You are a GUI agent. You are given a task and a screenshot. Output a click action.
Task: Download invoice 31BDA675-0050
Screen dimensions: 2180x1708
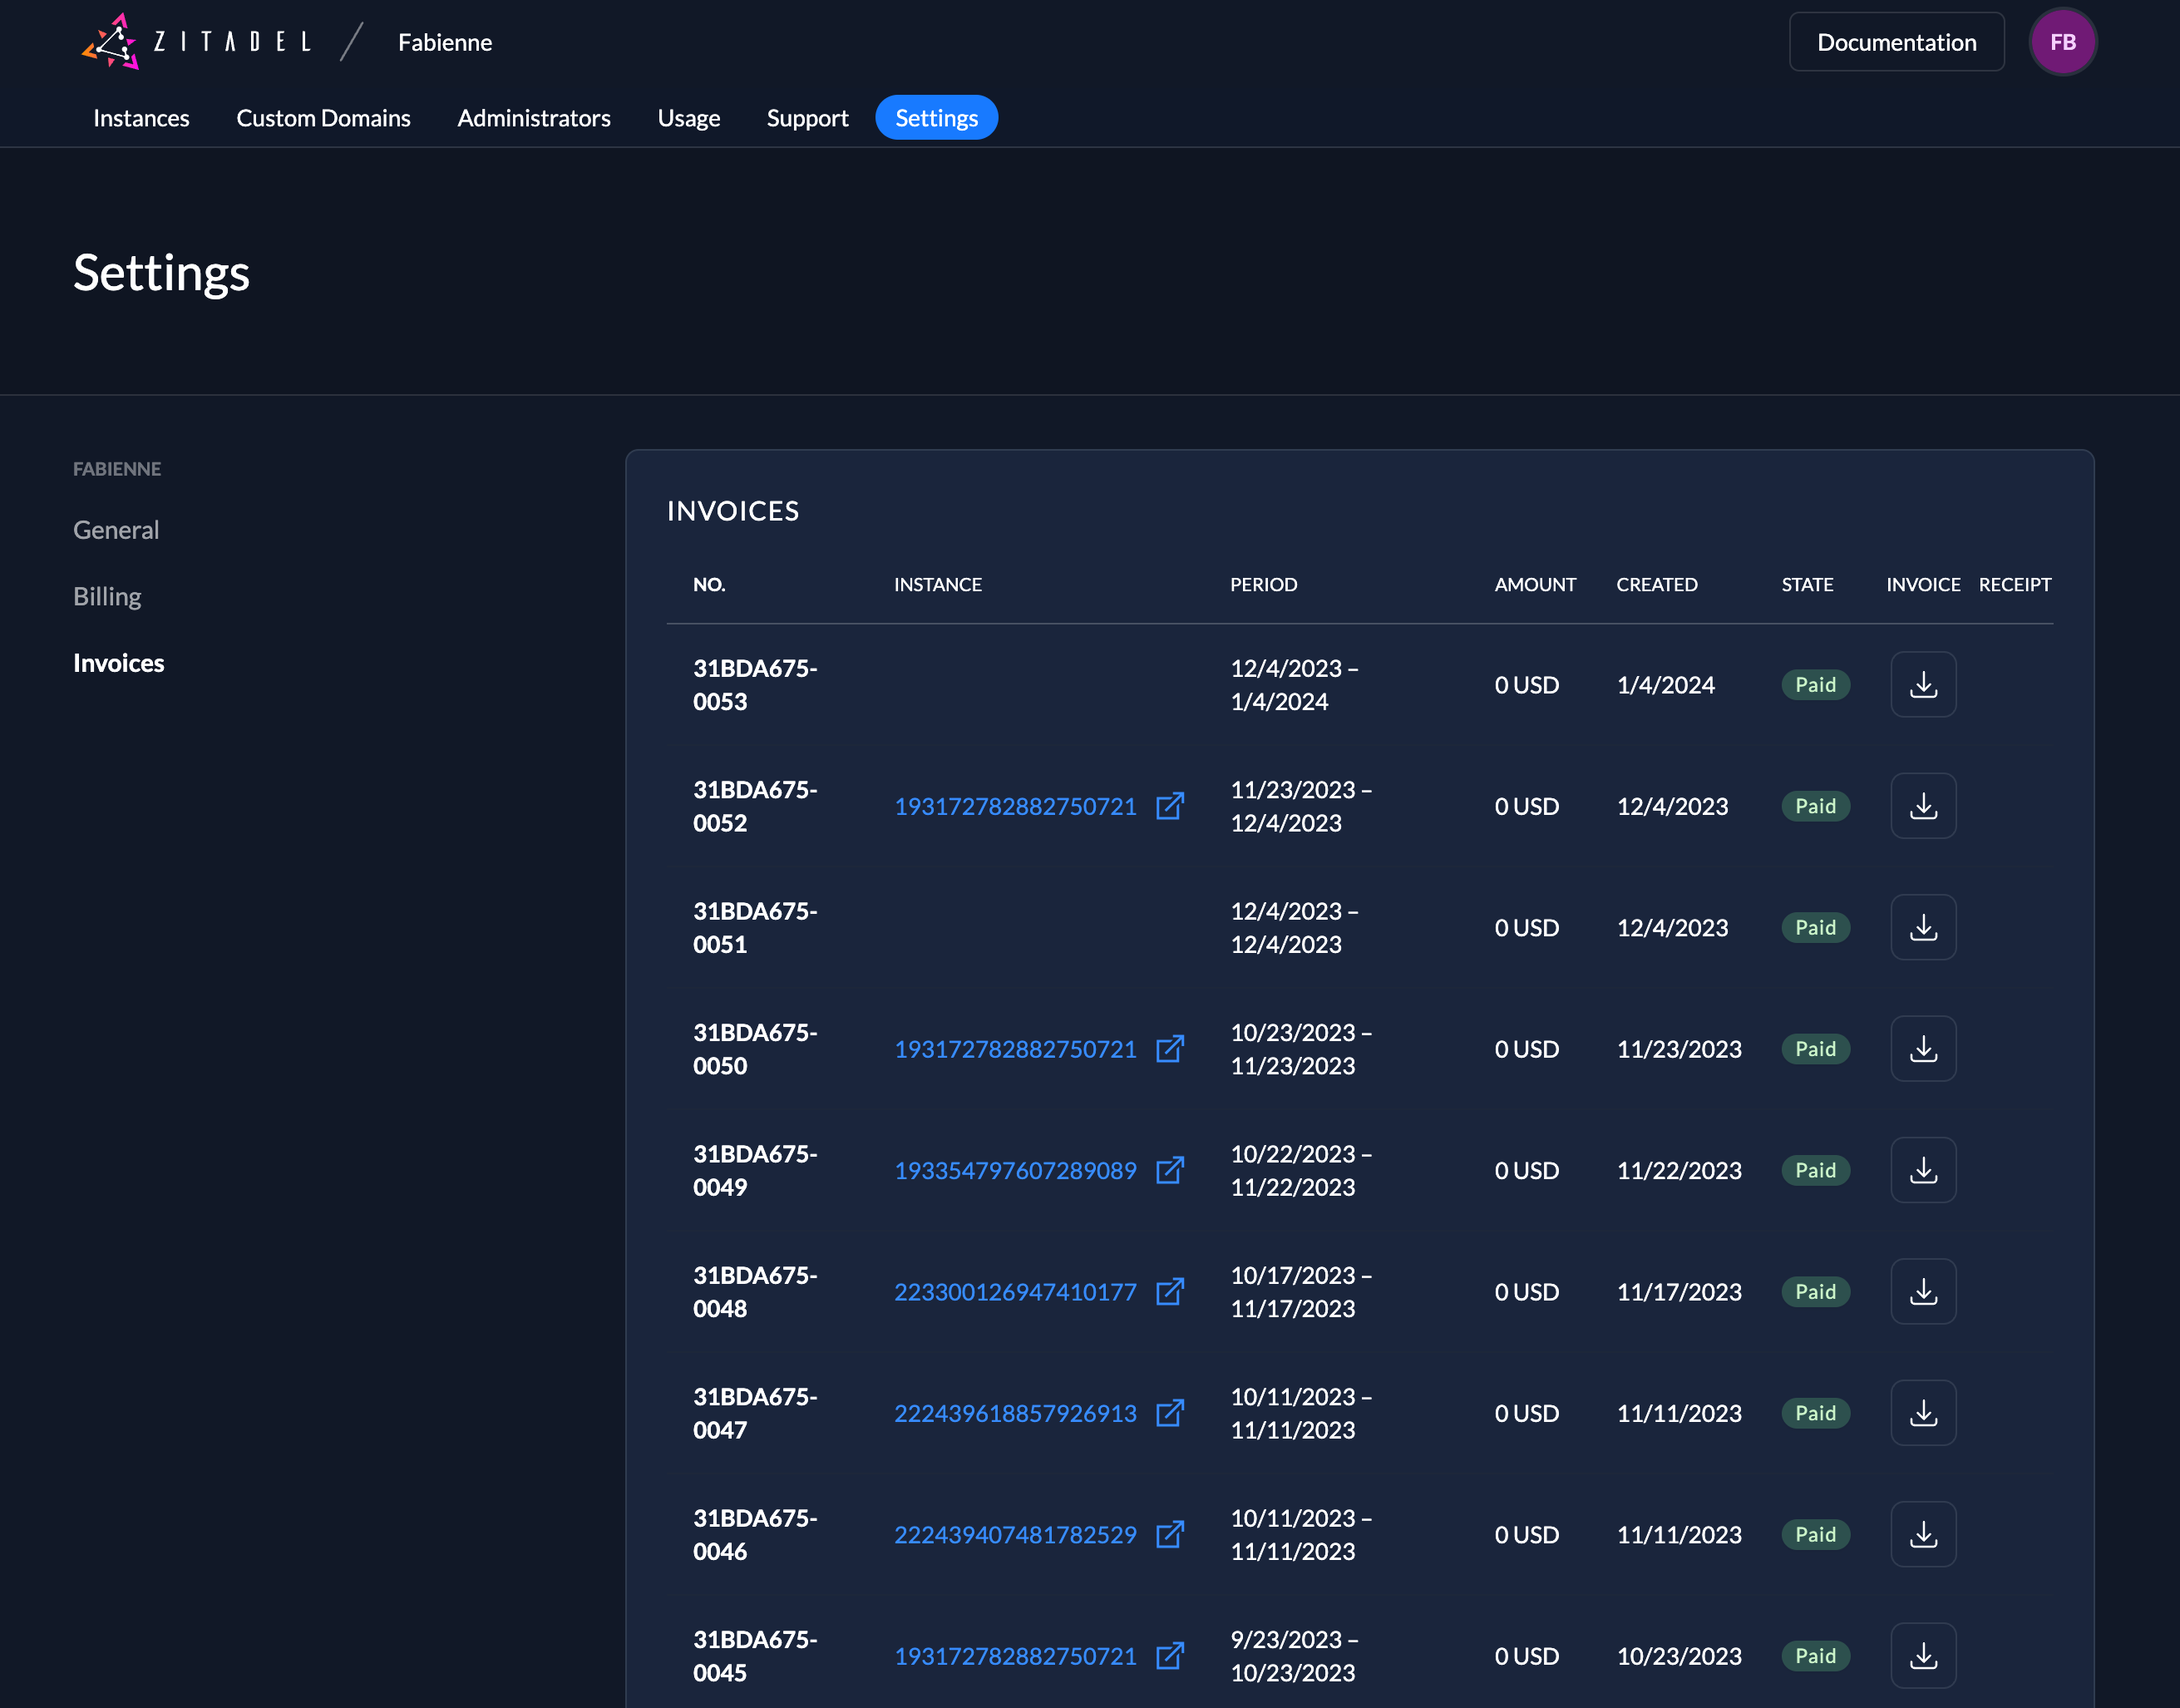(x=1923, y=1049)
